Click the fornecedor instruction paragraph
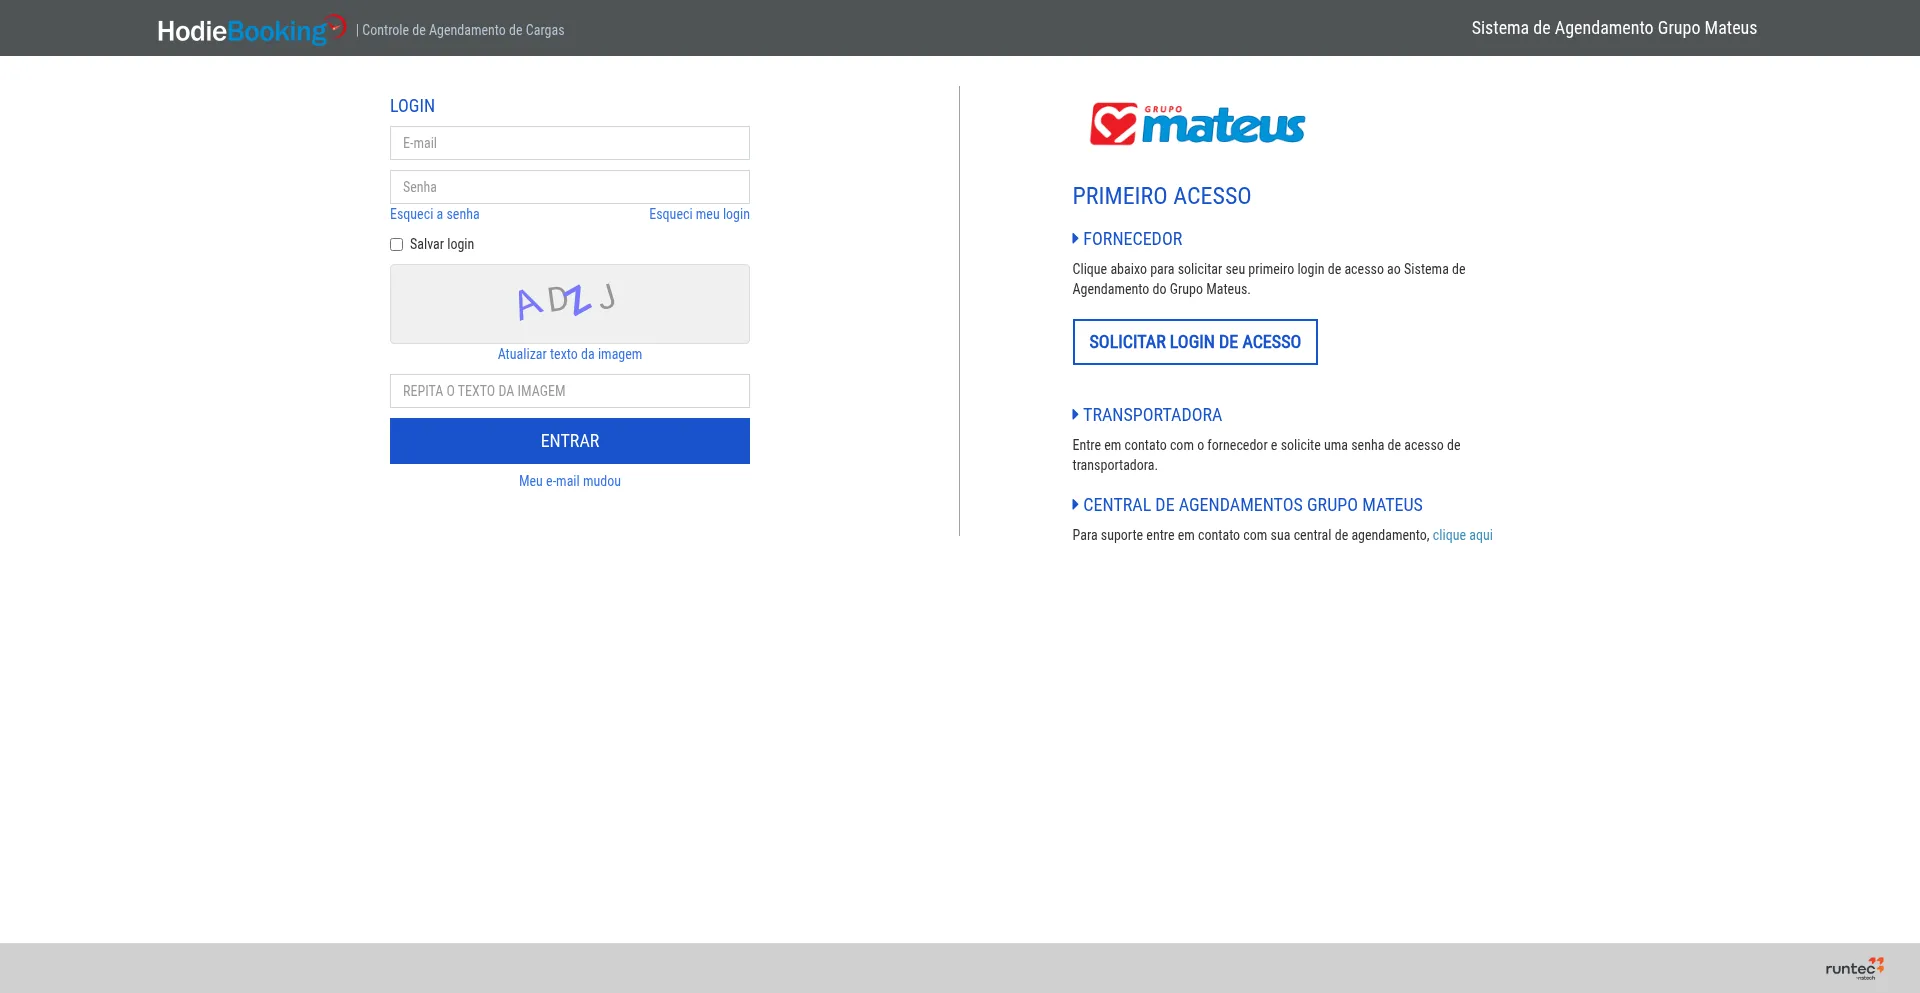The image size is (1920, 993). (x=1269, y=279)
